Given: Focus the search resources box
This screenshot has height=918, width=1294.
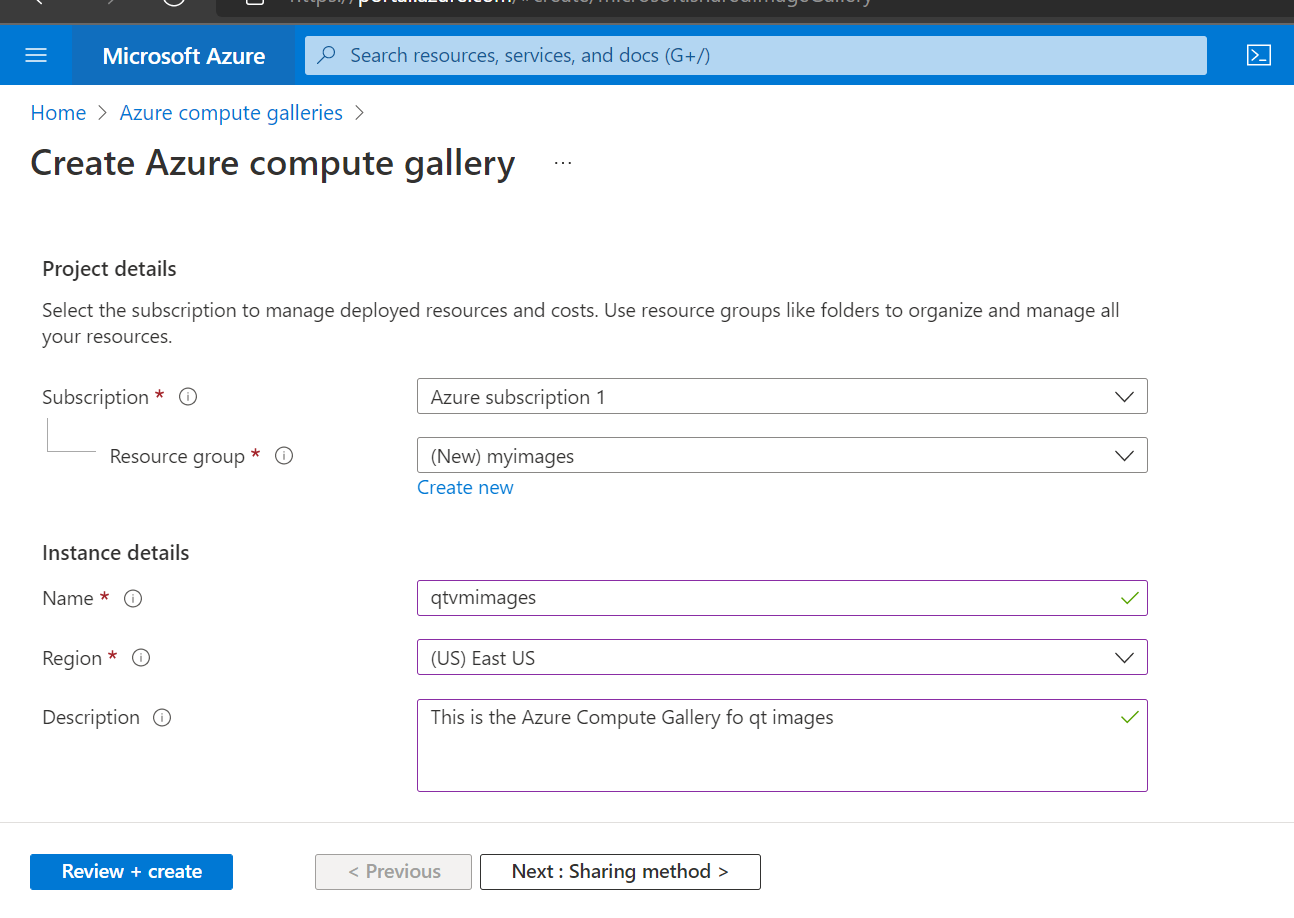Looking at the screenshot, I should click(755, 55).
